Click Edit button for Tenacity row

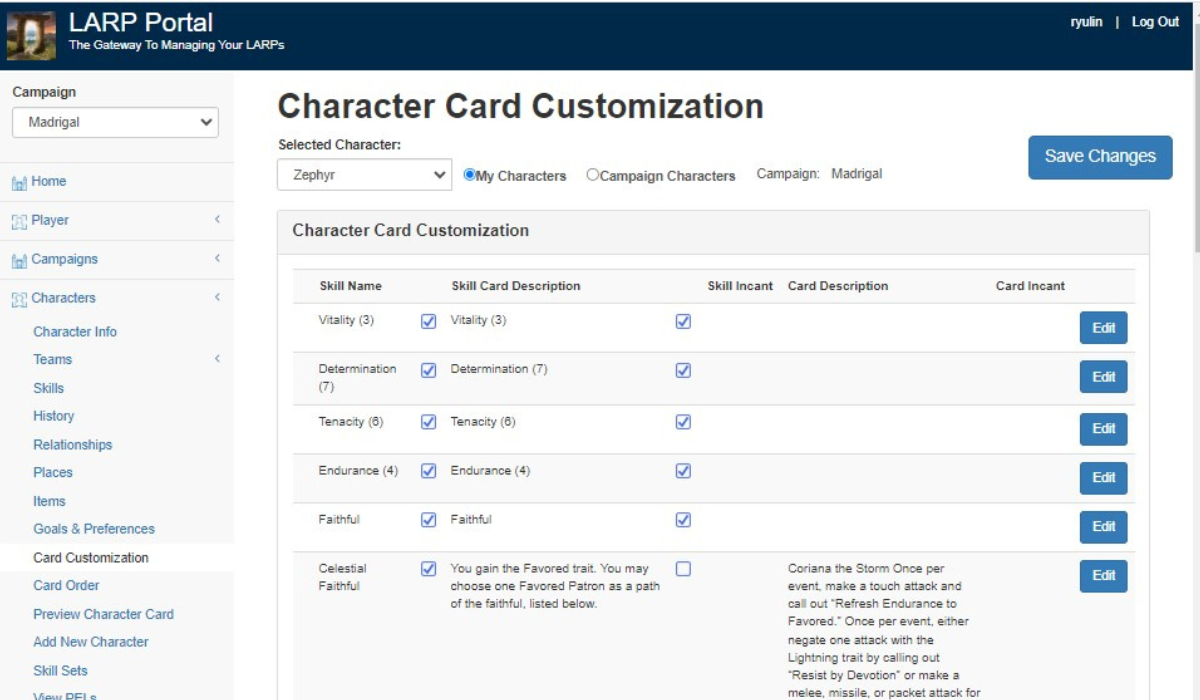coord(1103,429)
